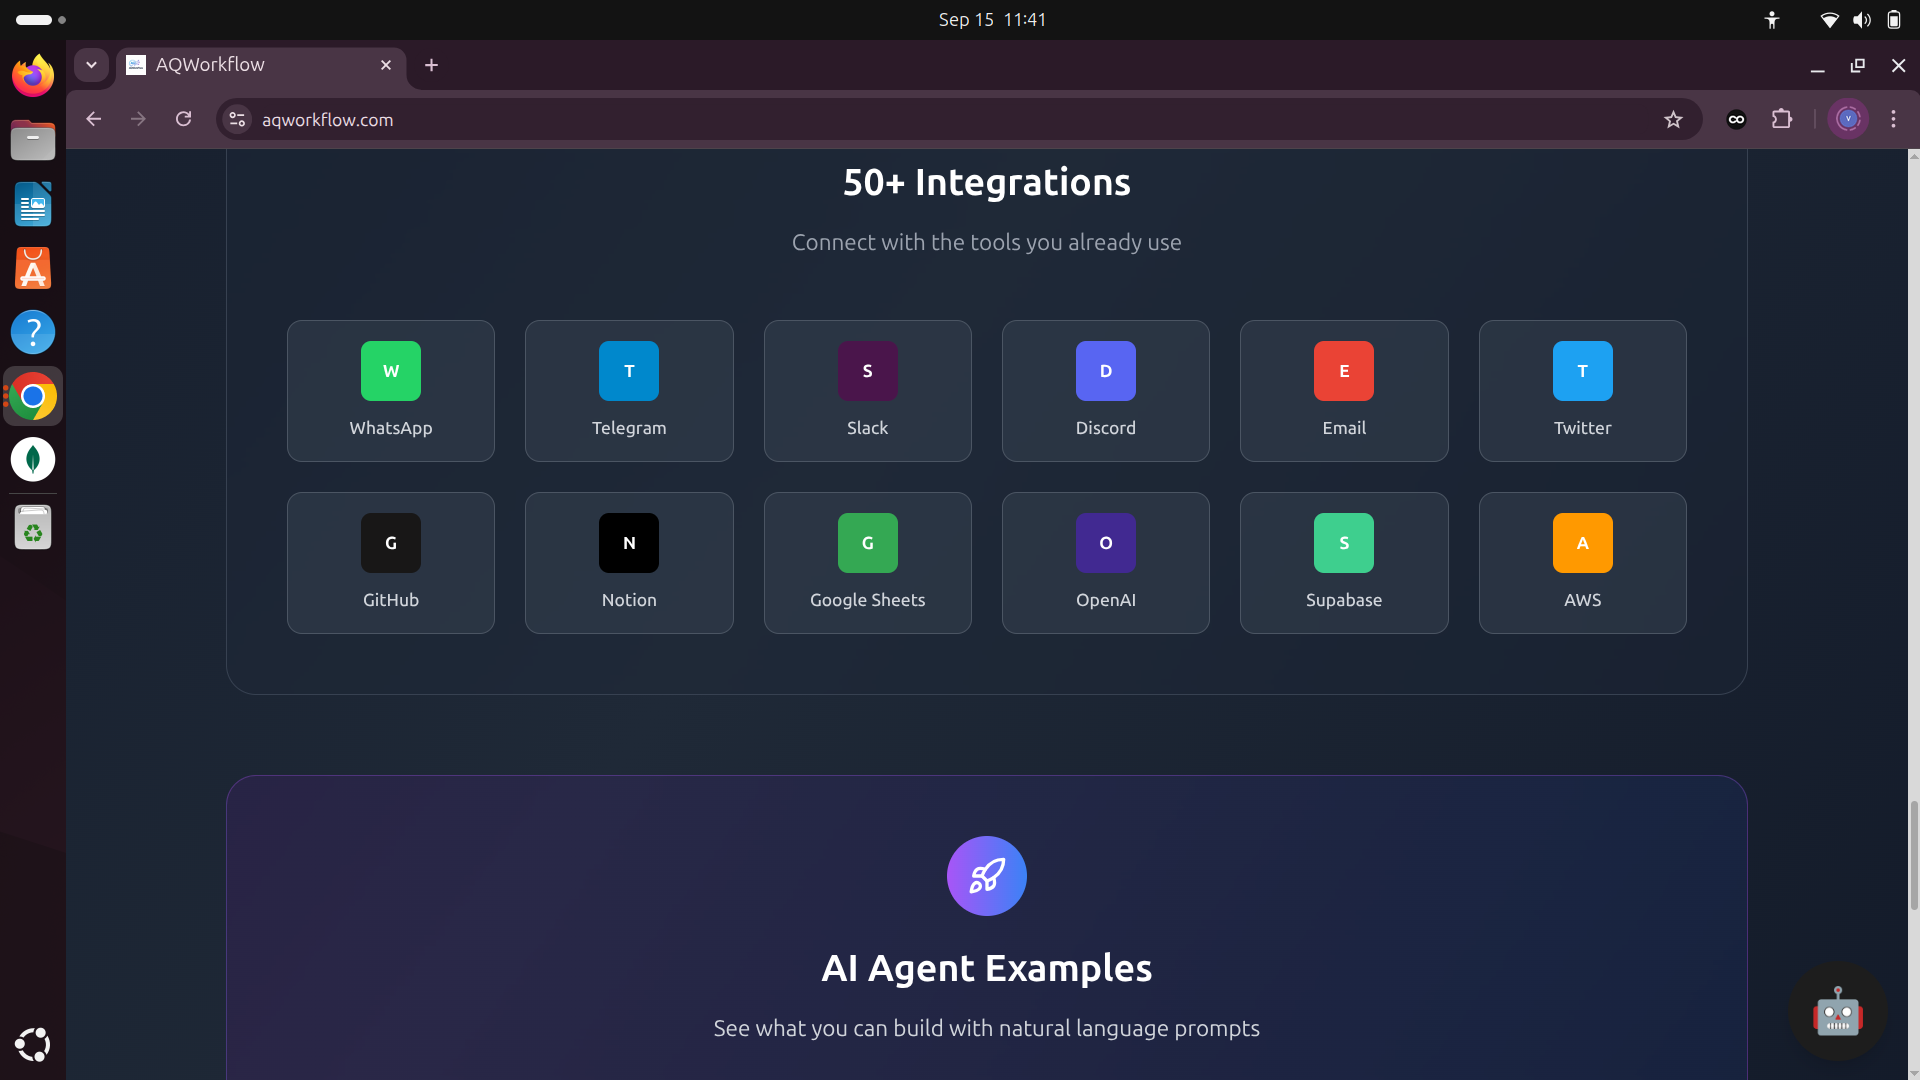The height and width of the screenshot is (1080, 1920).
Task: Open MongoDB Compass from the dock
Action: pos(33,460)
